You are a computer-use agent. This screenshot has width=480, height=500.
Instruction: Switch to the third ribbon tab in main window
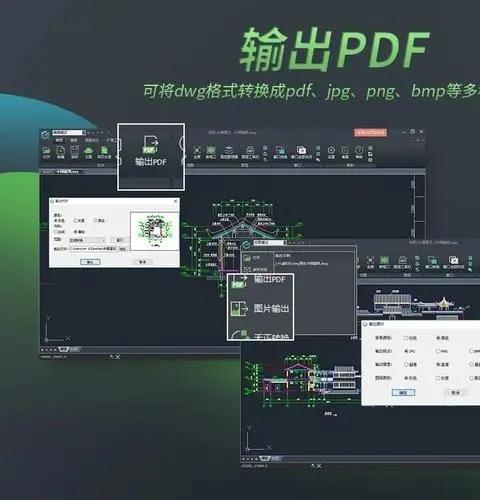(x=91, y=140)
